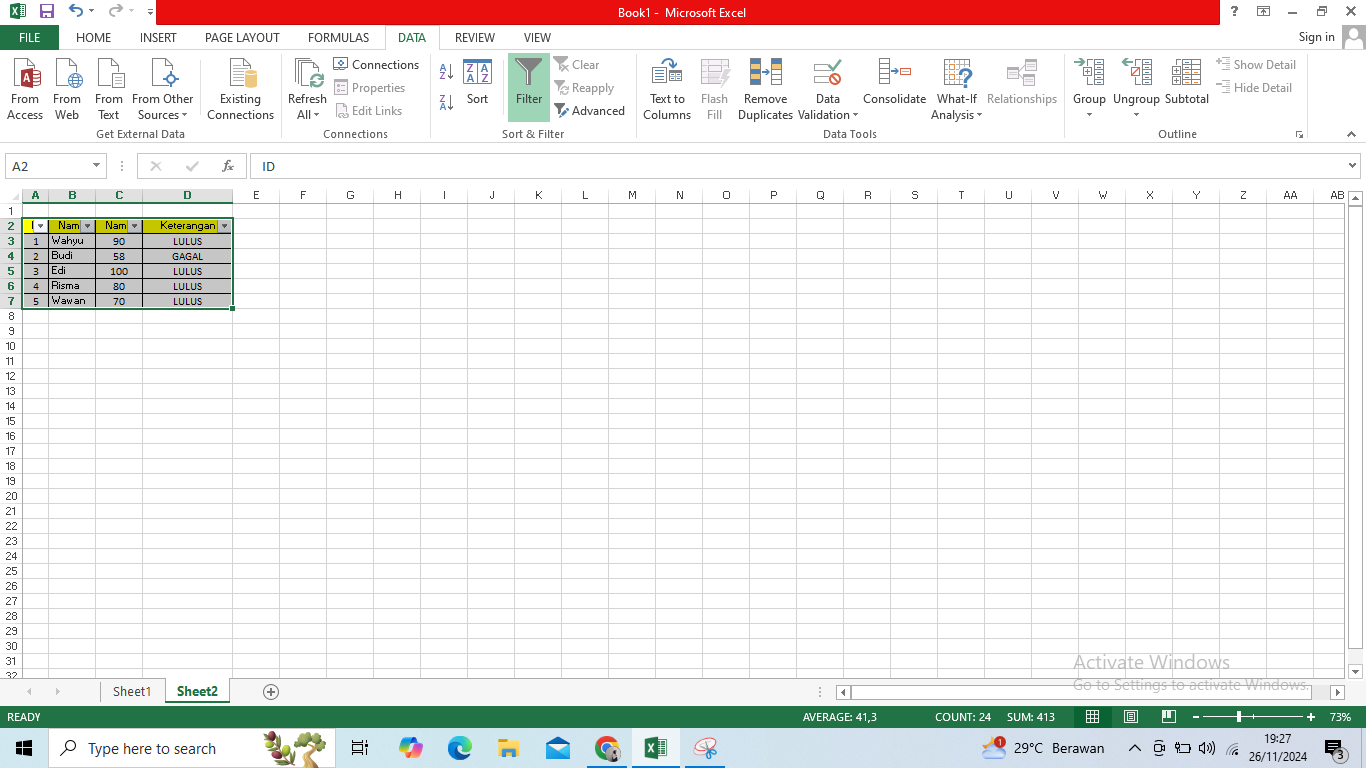1366x768 pixels.
Task: Click the Subtotal icon
Action: (1187, 83)
